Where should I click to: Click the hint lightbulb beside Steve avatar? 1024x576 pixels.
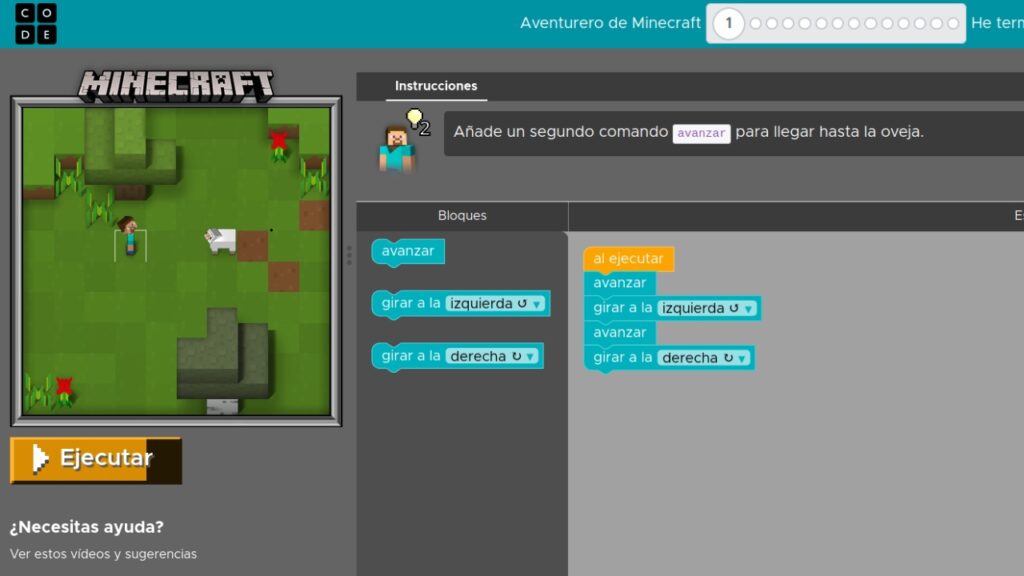click(x=414, y=117)
